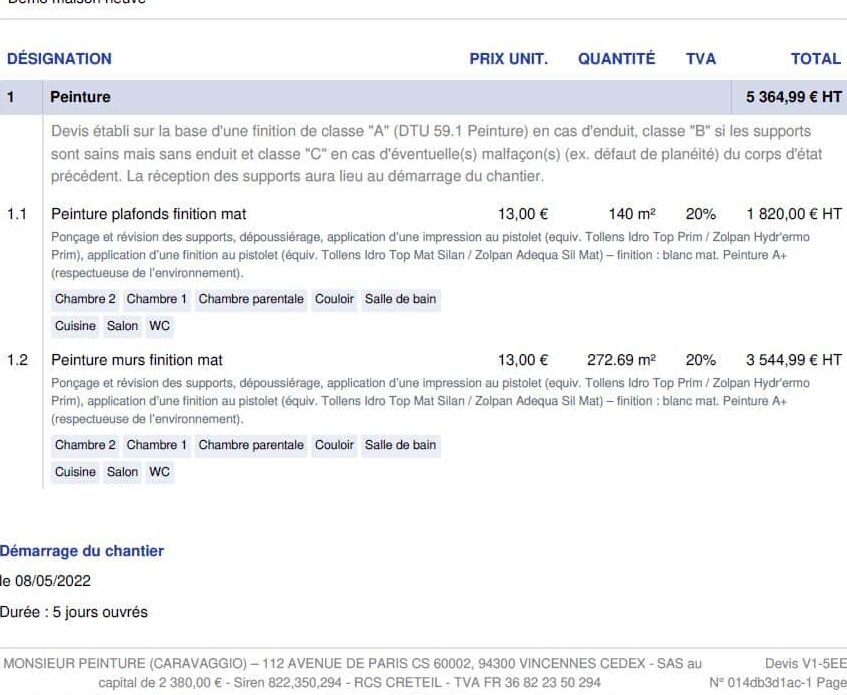The height and width of the screenshot is (695, 847).
Task: Click the PRIX UNIT. column header
Action: tap(508, 59)
